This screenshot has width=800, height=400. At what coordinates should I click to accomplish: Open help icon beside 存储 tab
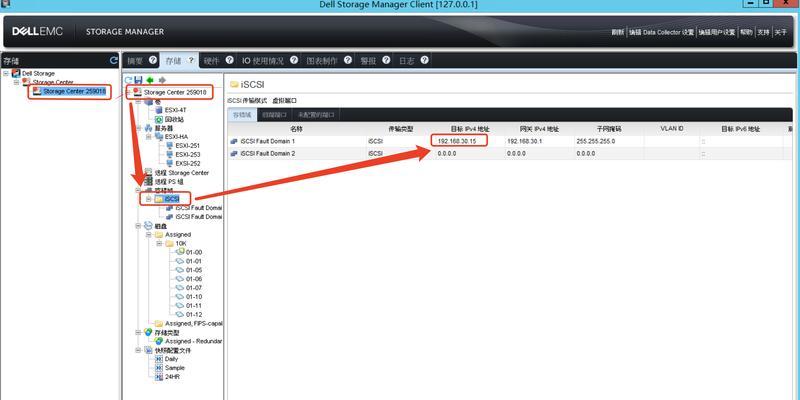(x=191, y=60)
